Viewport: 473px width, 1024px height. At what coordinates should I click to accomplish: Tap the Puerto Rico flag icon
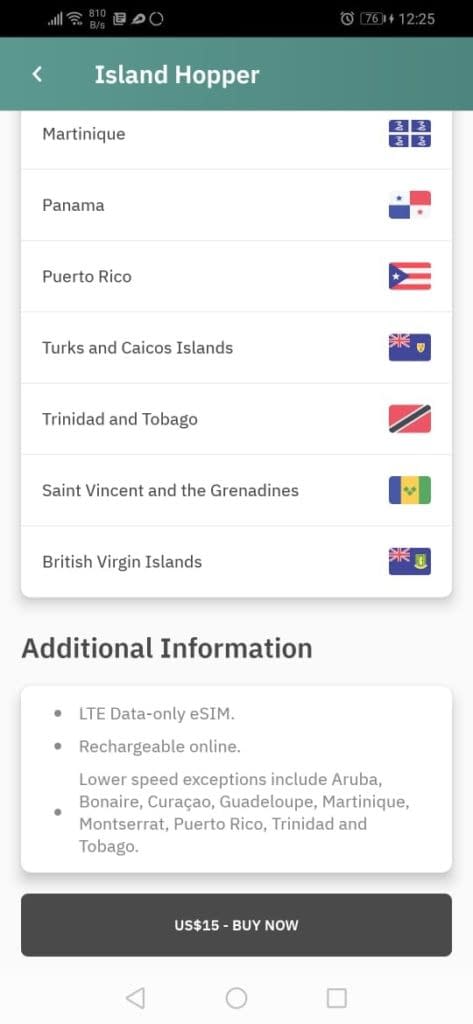[x=410, y=276]
